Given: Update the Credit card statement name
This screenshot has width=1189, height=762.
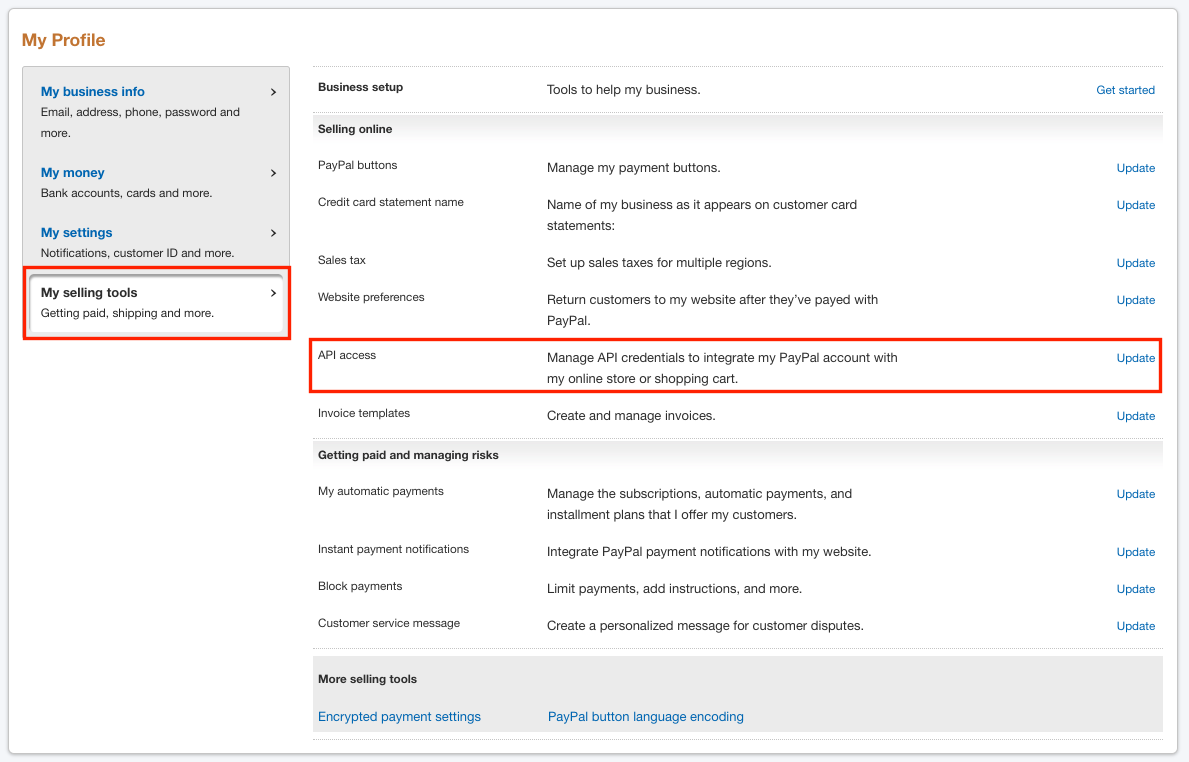Looking at the screenshot, I should (x=1135, y=205).
